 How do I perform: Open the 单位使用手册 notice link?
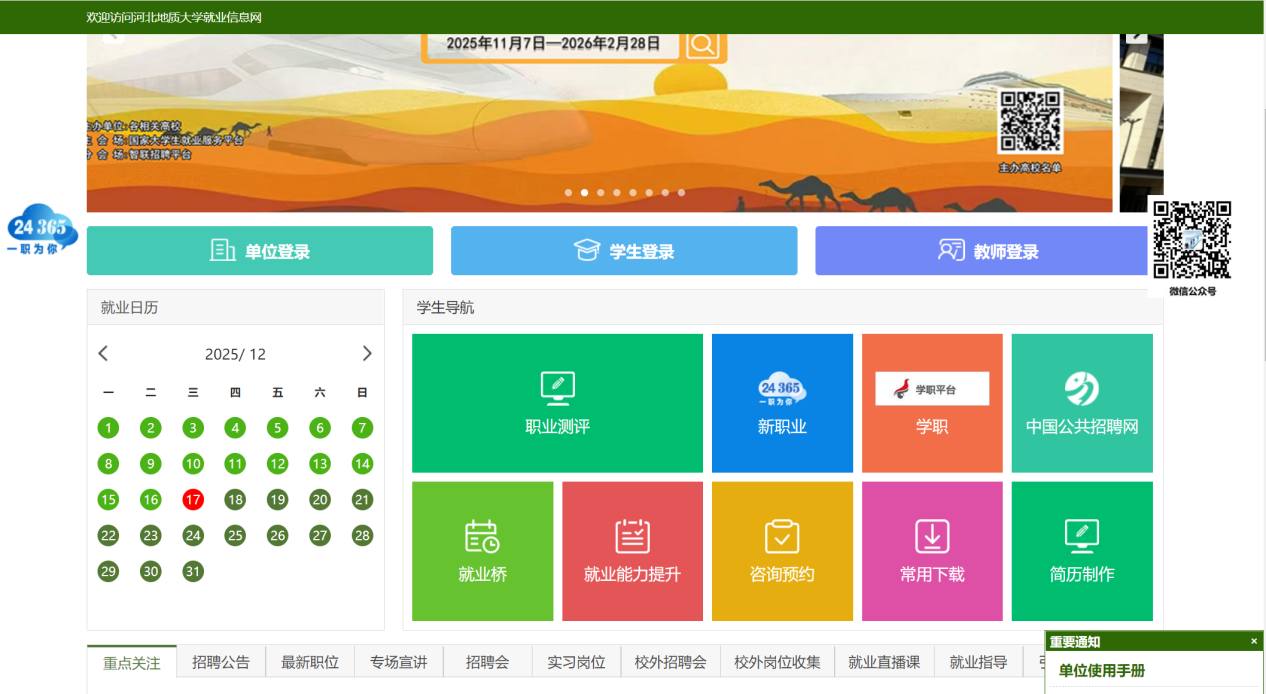point(1102,671)
